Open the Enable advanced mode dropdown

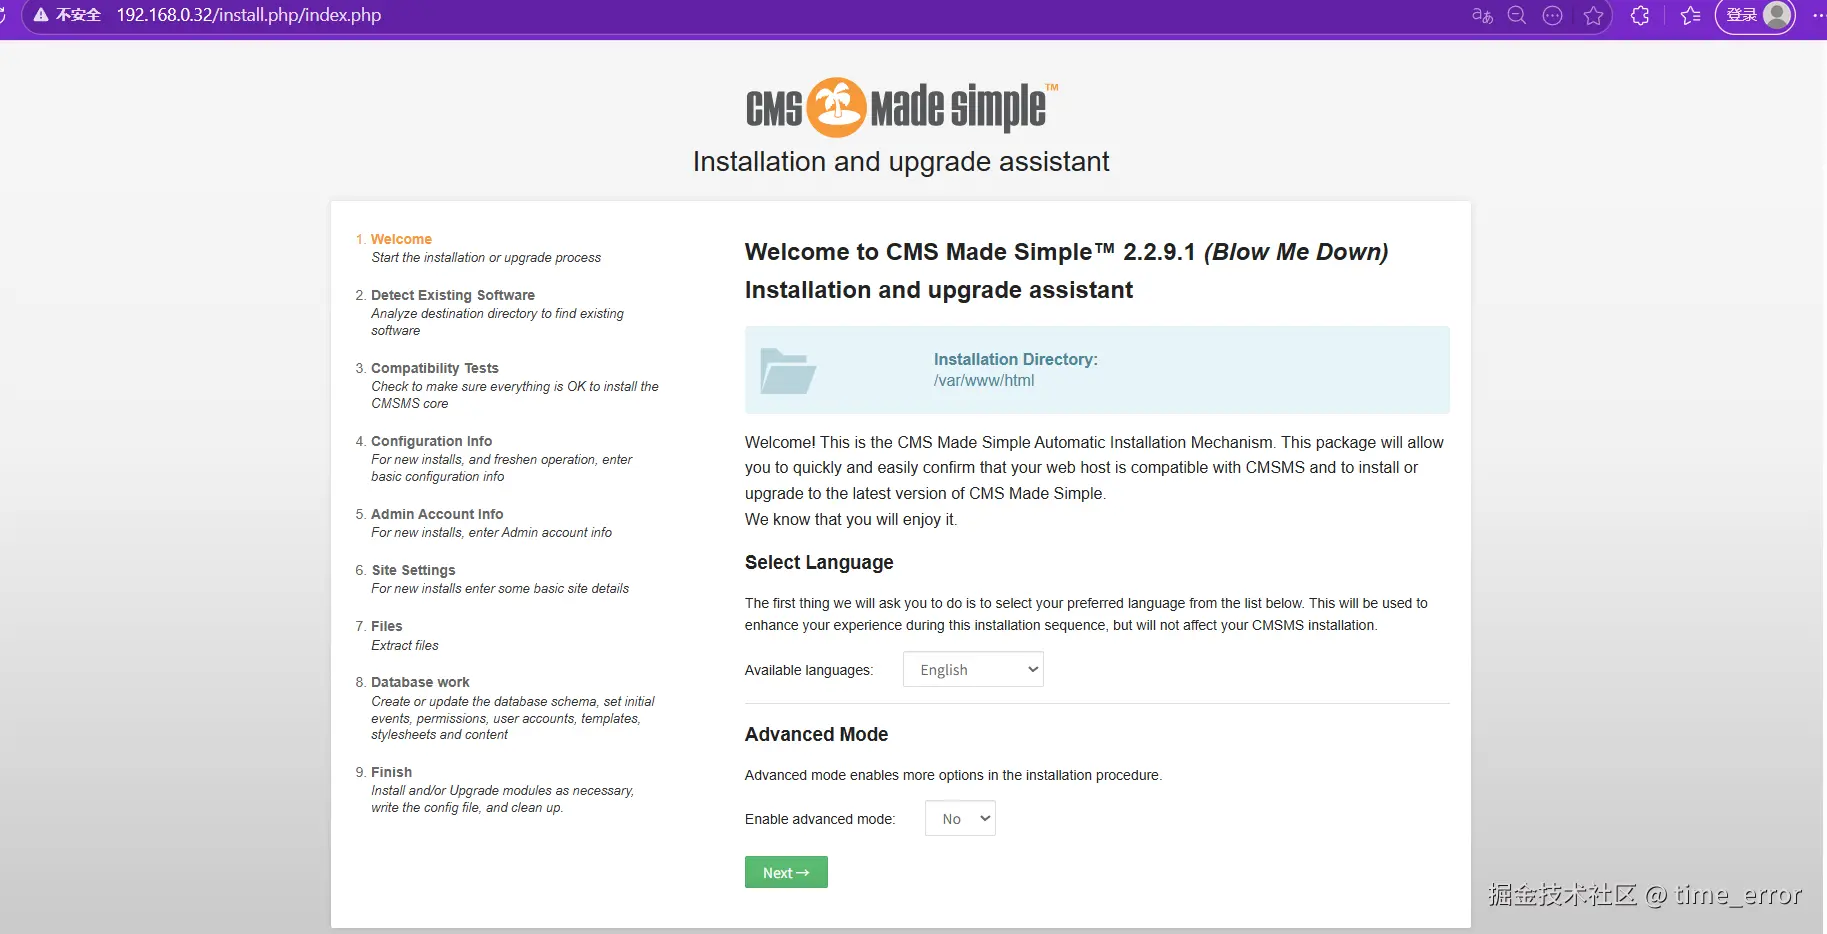(959, 817)
